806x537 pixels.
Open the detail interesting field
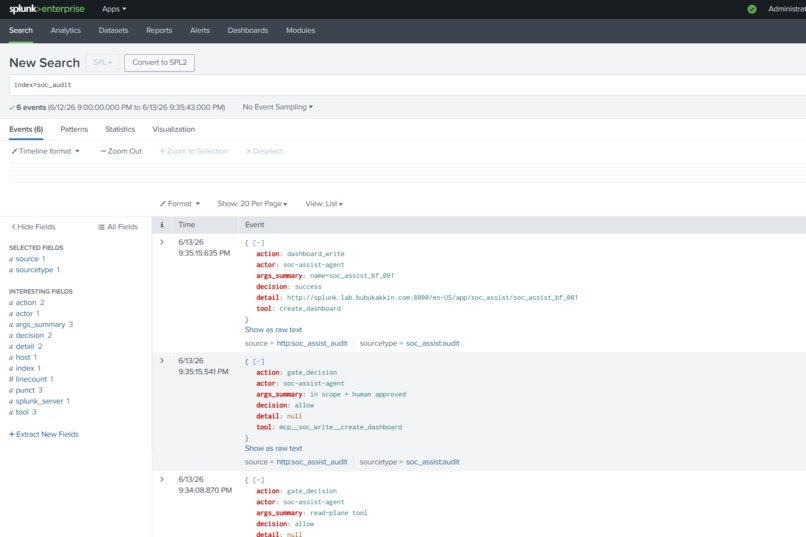coord(25,346)
